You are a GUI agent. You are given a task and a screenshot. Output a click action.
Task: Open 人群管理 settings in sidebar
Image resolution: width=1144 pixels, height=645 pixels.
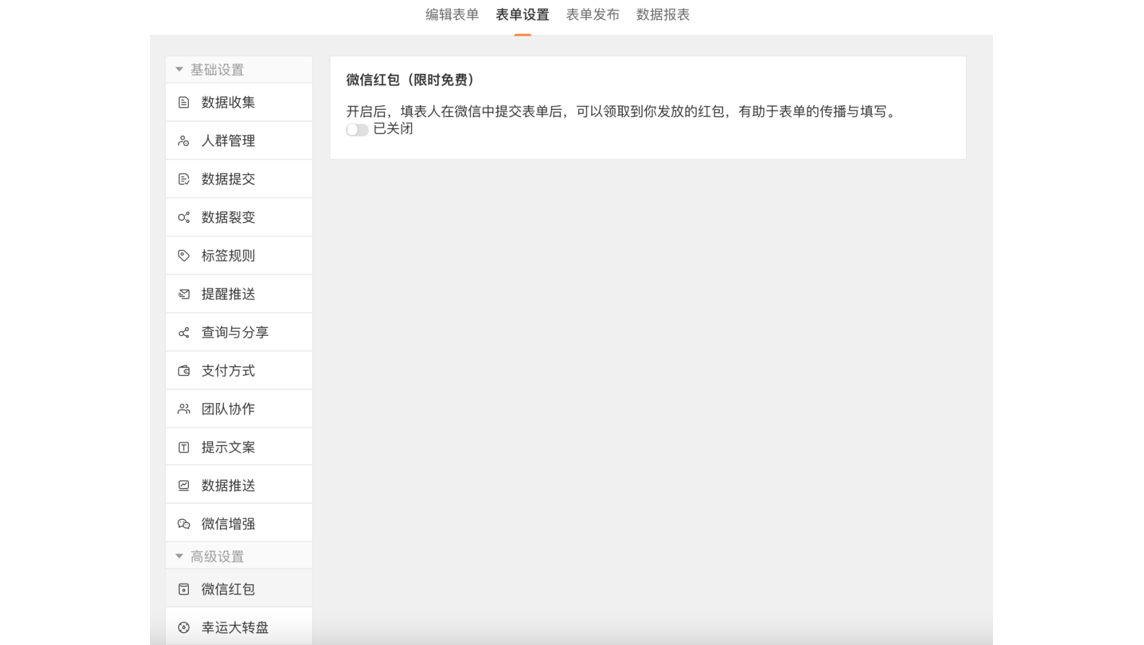click(x=239, y=141)
